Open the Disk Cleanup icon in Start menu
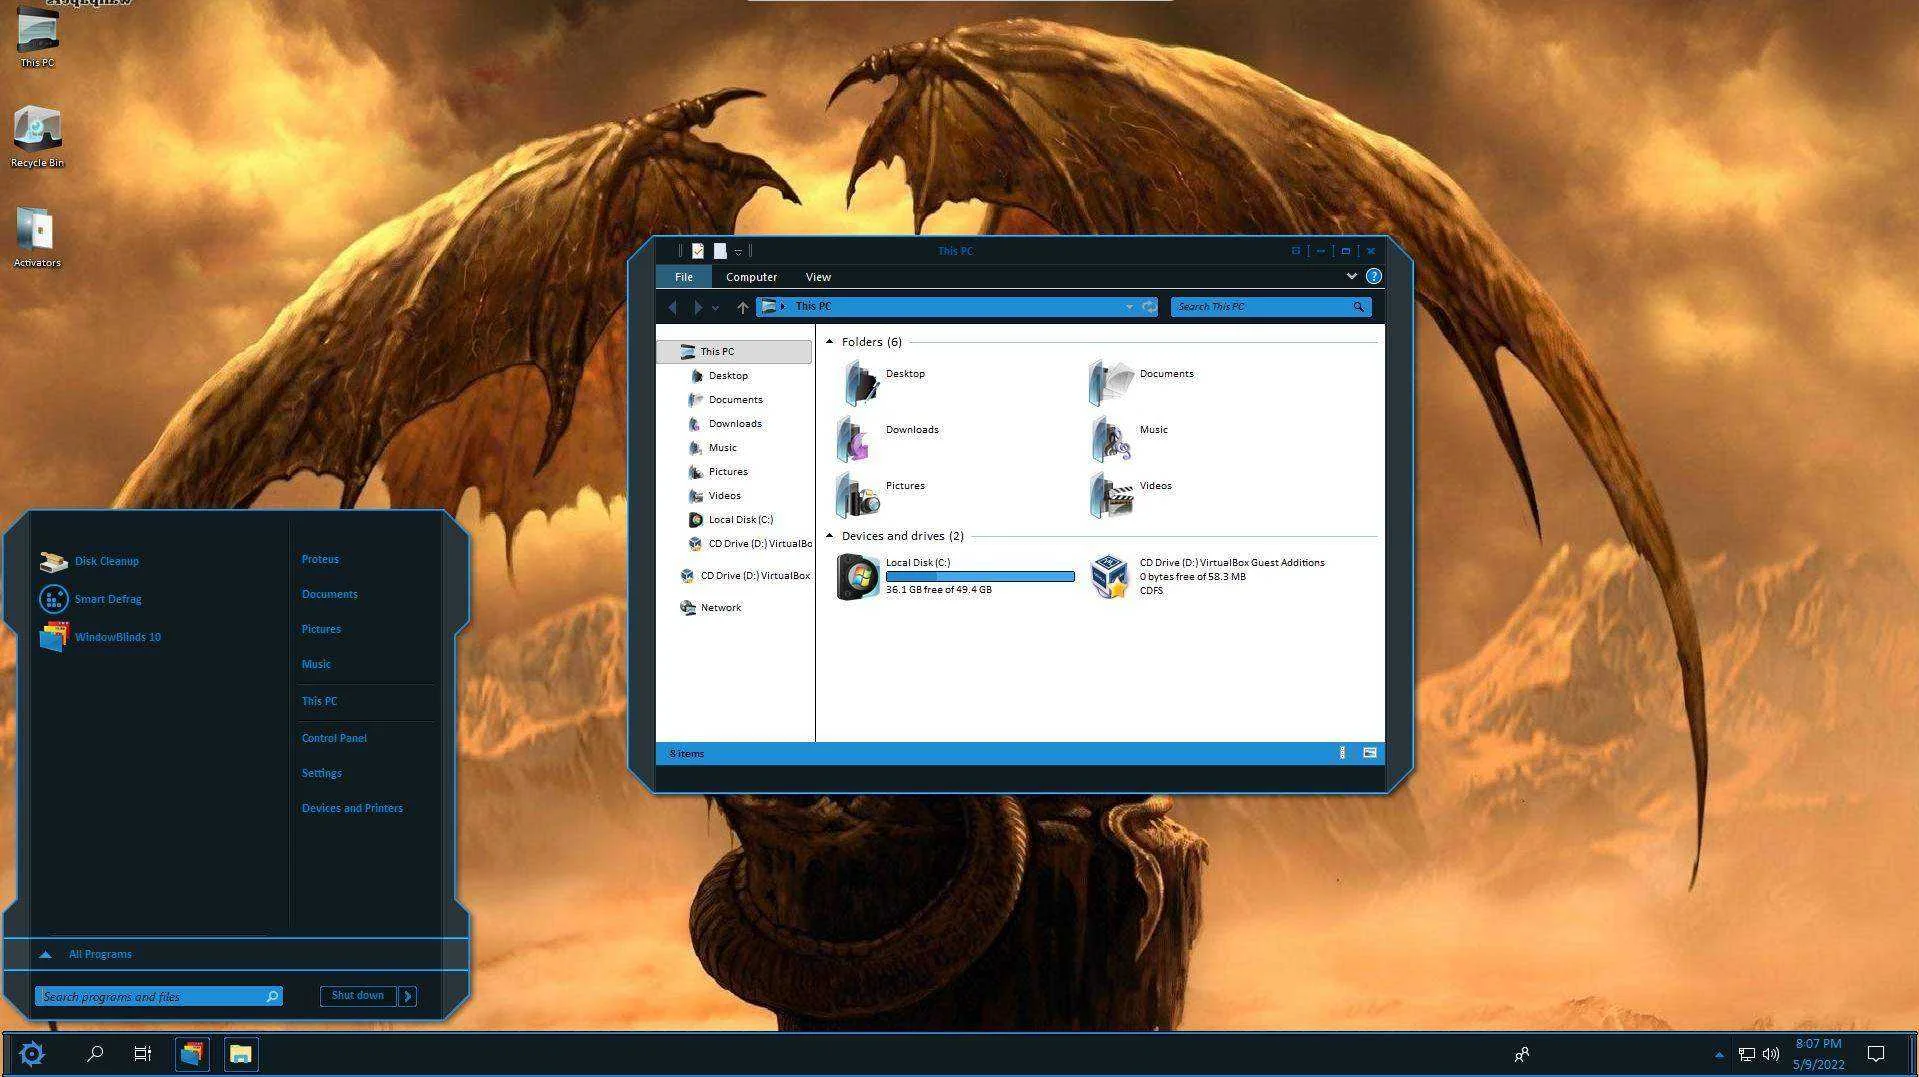 click(x=53, y=562)
